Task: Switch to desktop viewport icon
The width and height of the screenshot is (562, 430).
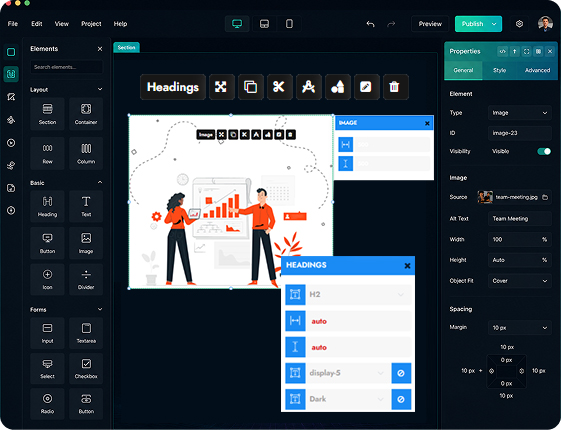Action: point(237,24)
